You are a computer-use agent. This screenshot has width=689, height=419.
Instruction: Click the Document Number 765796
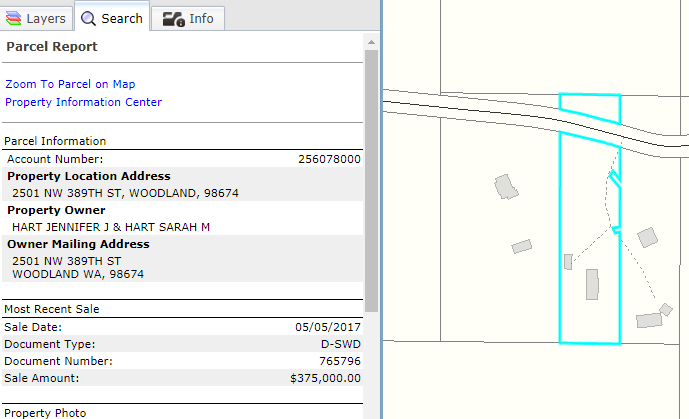[x=340, y=361]
